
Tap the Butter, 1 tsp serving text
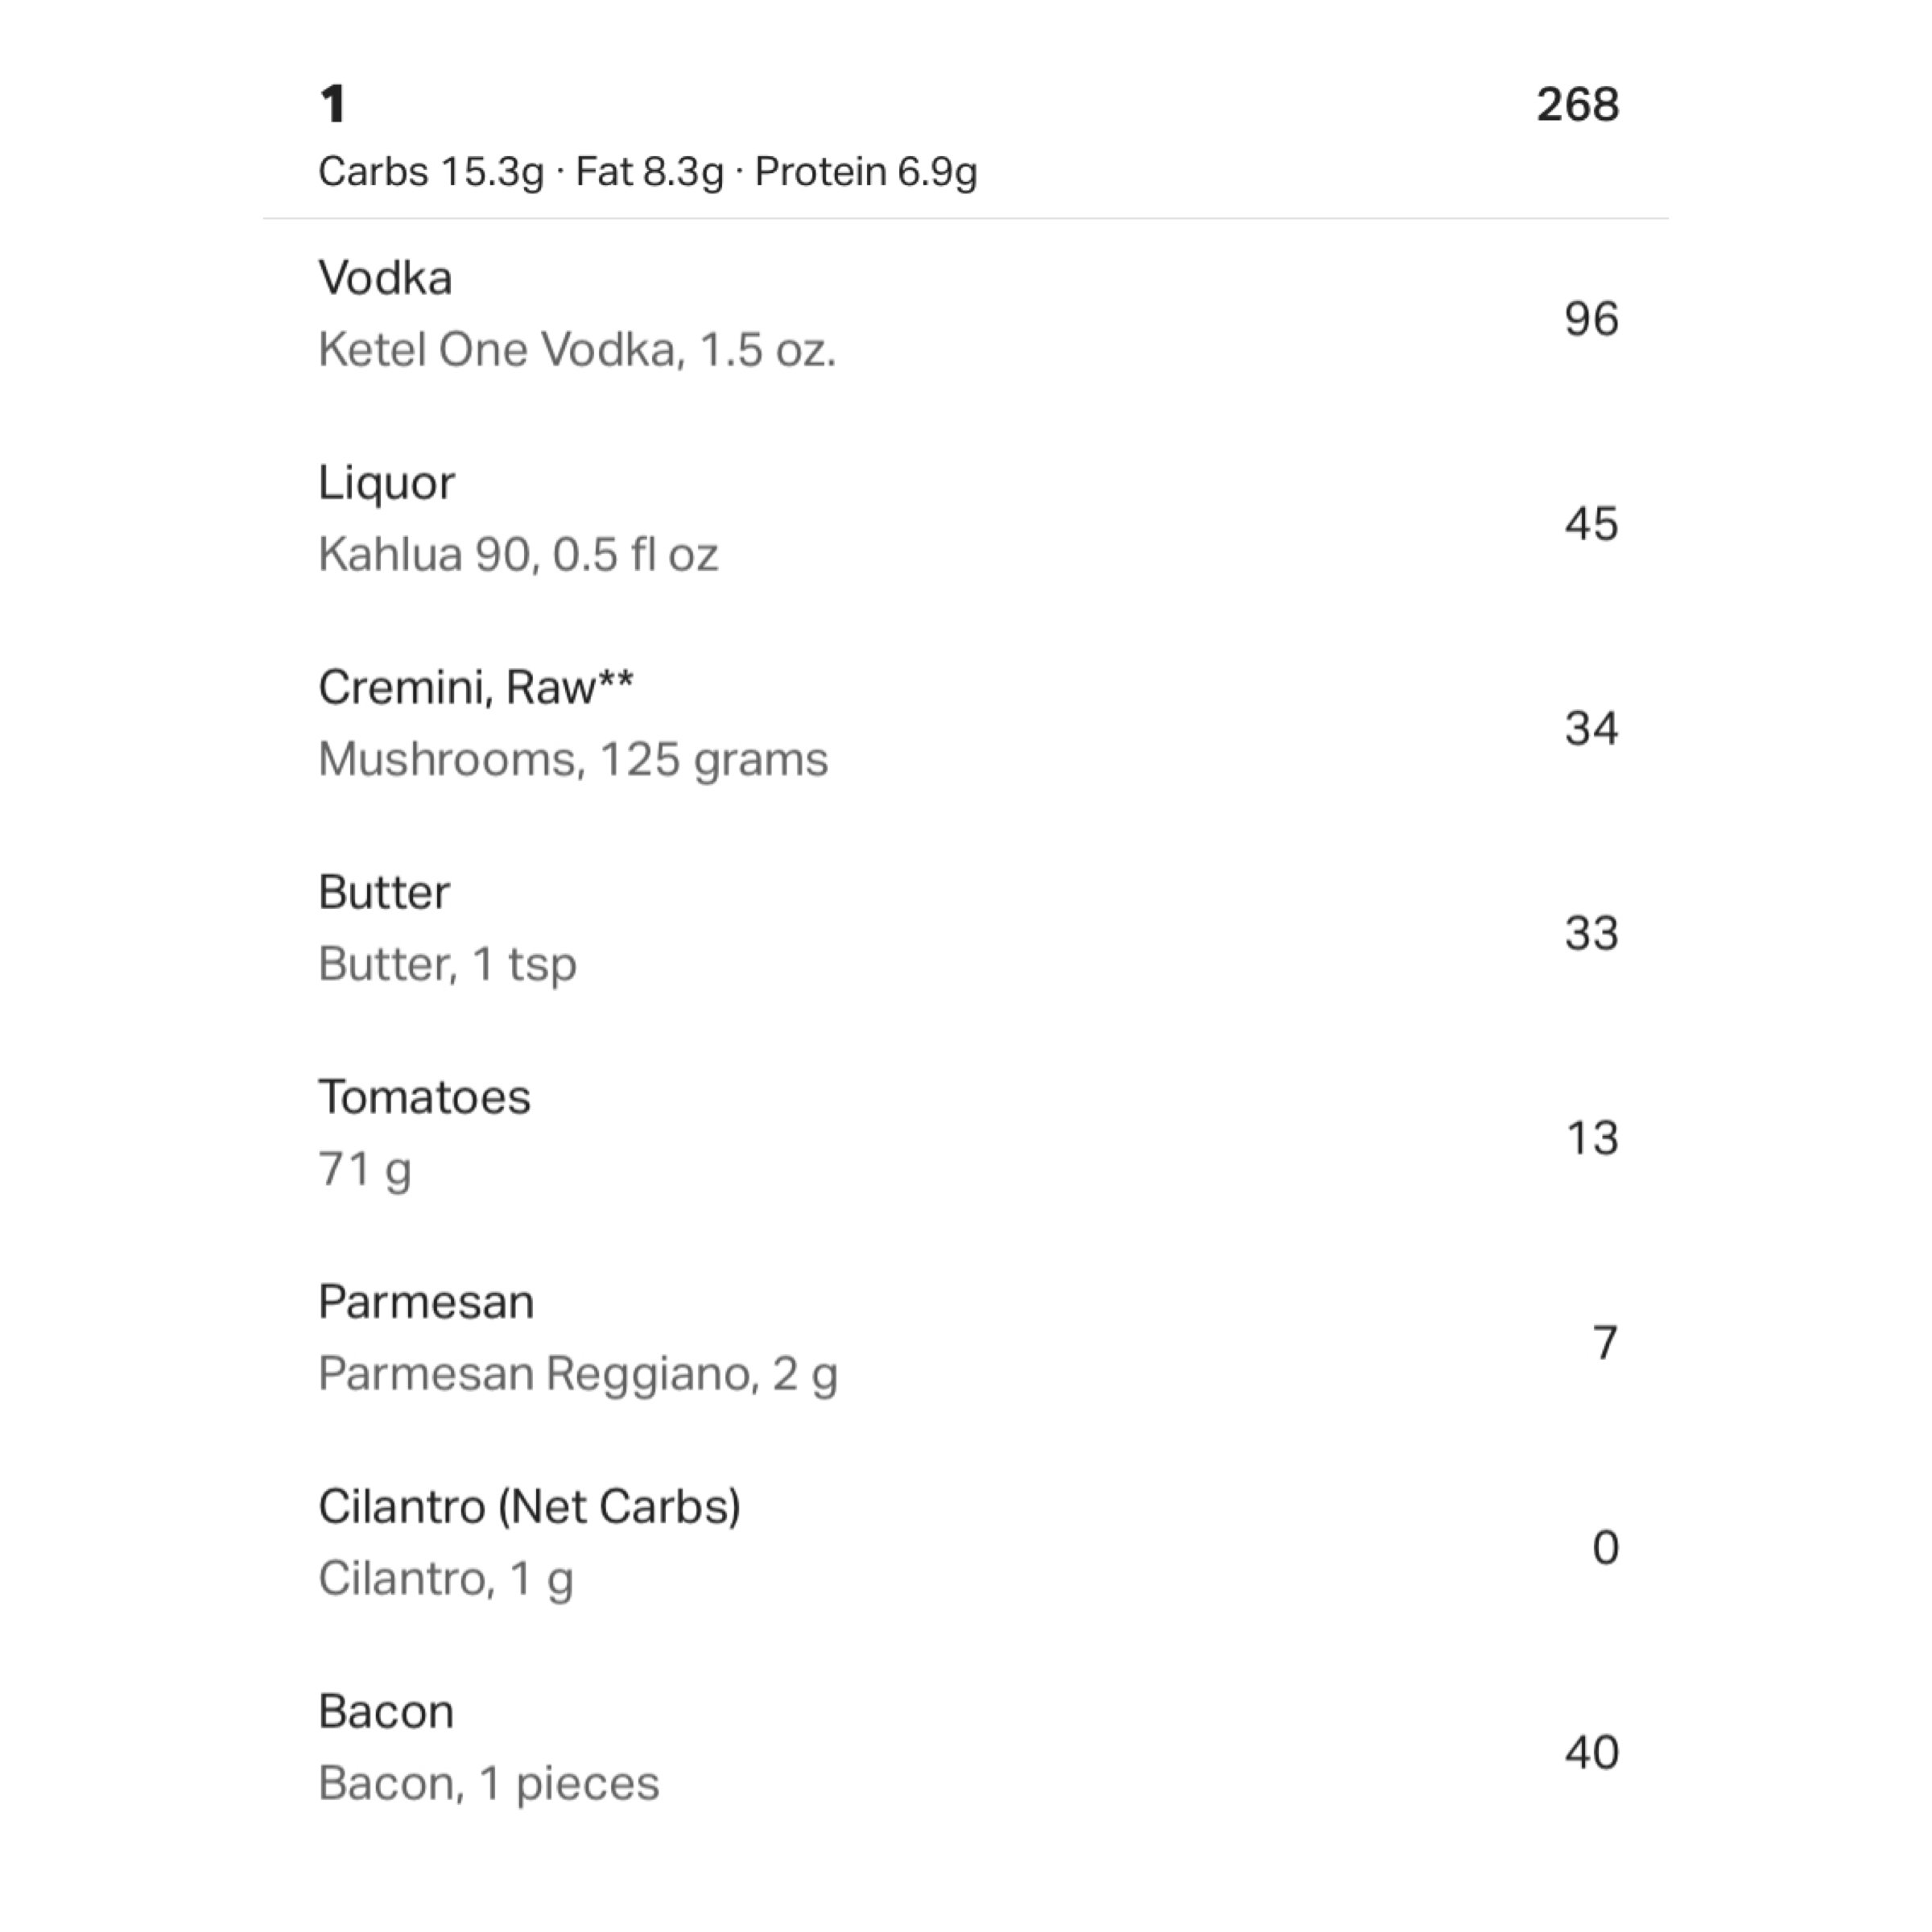coord(447,965)
